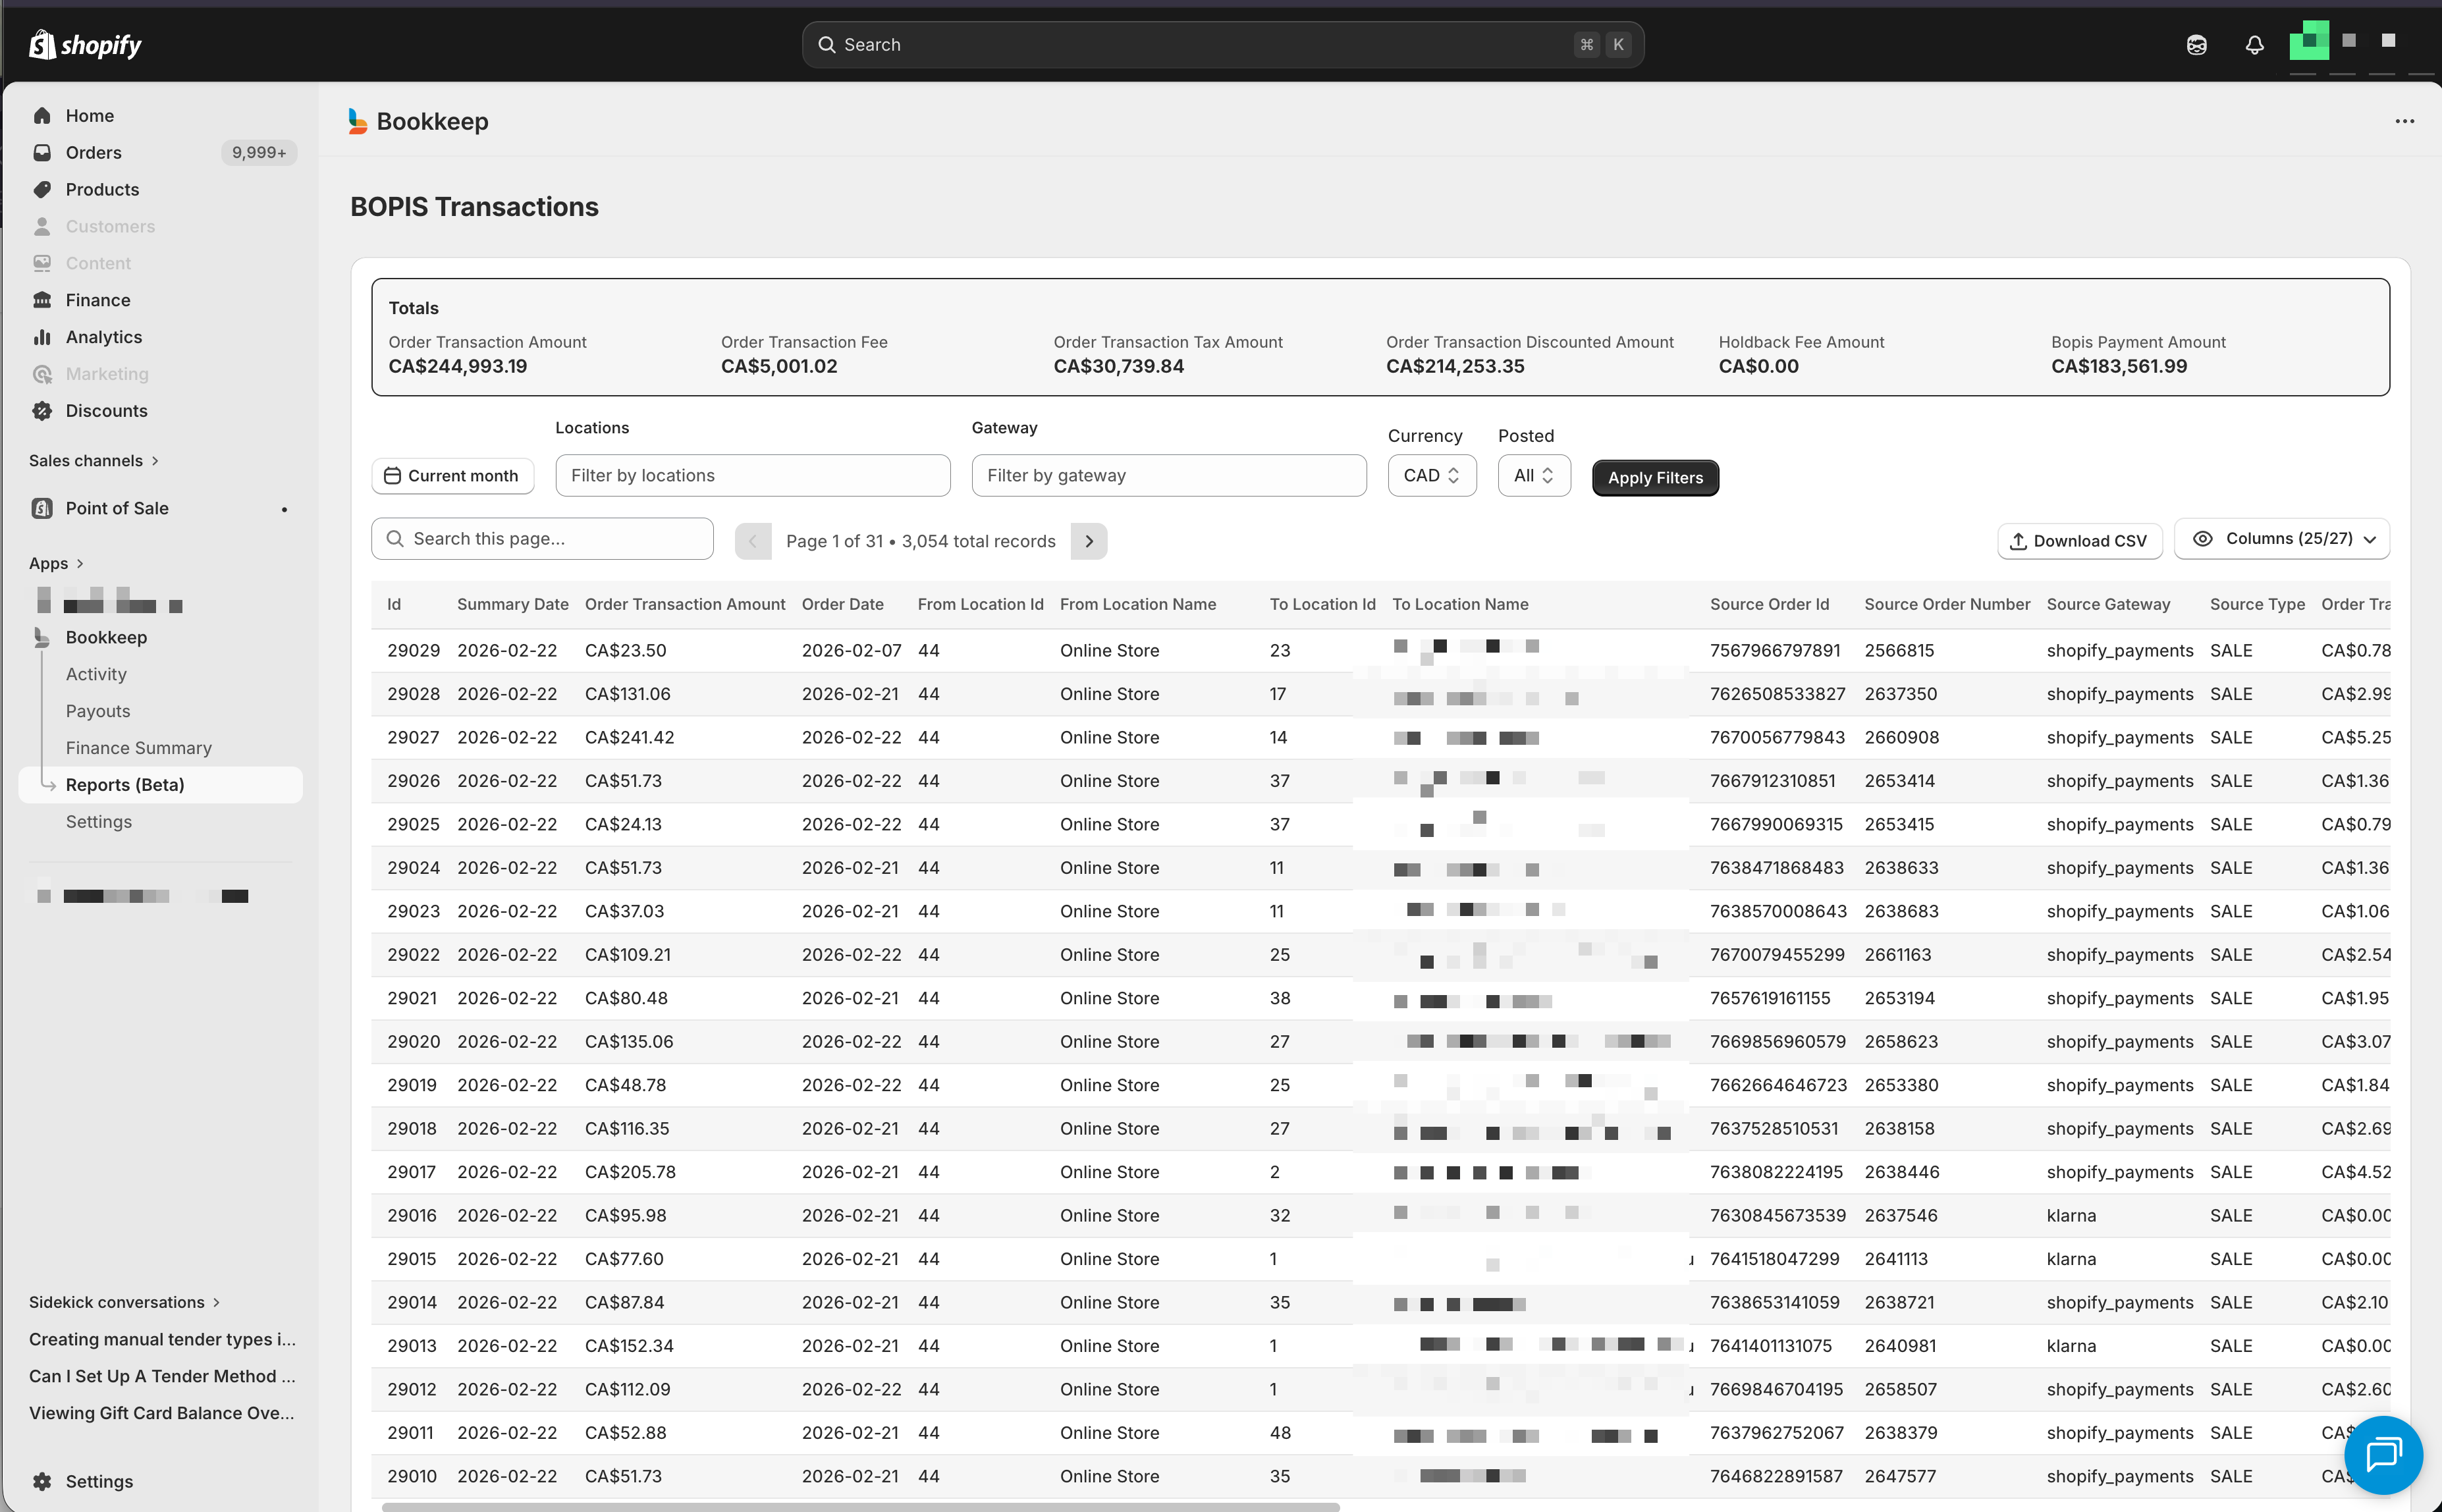Click the Shopify logo in header

point(85,44)
